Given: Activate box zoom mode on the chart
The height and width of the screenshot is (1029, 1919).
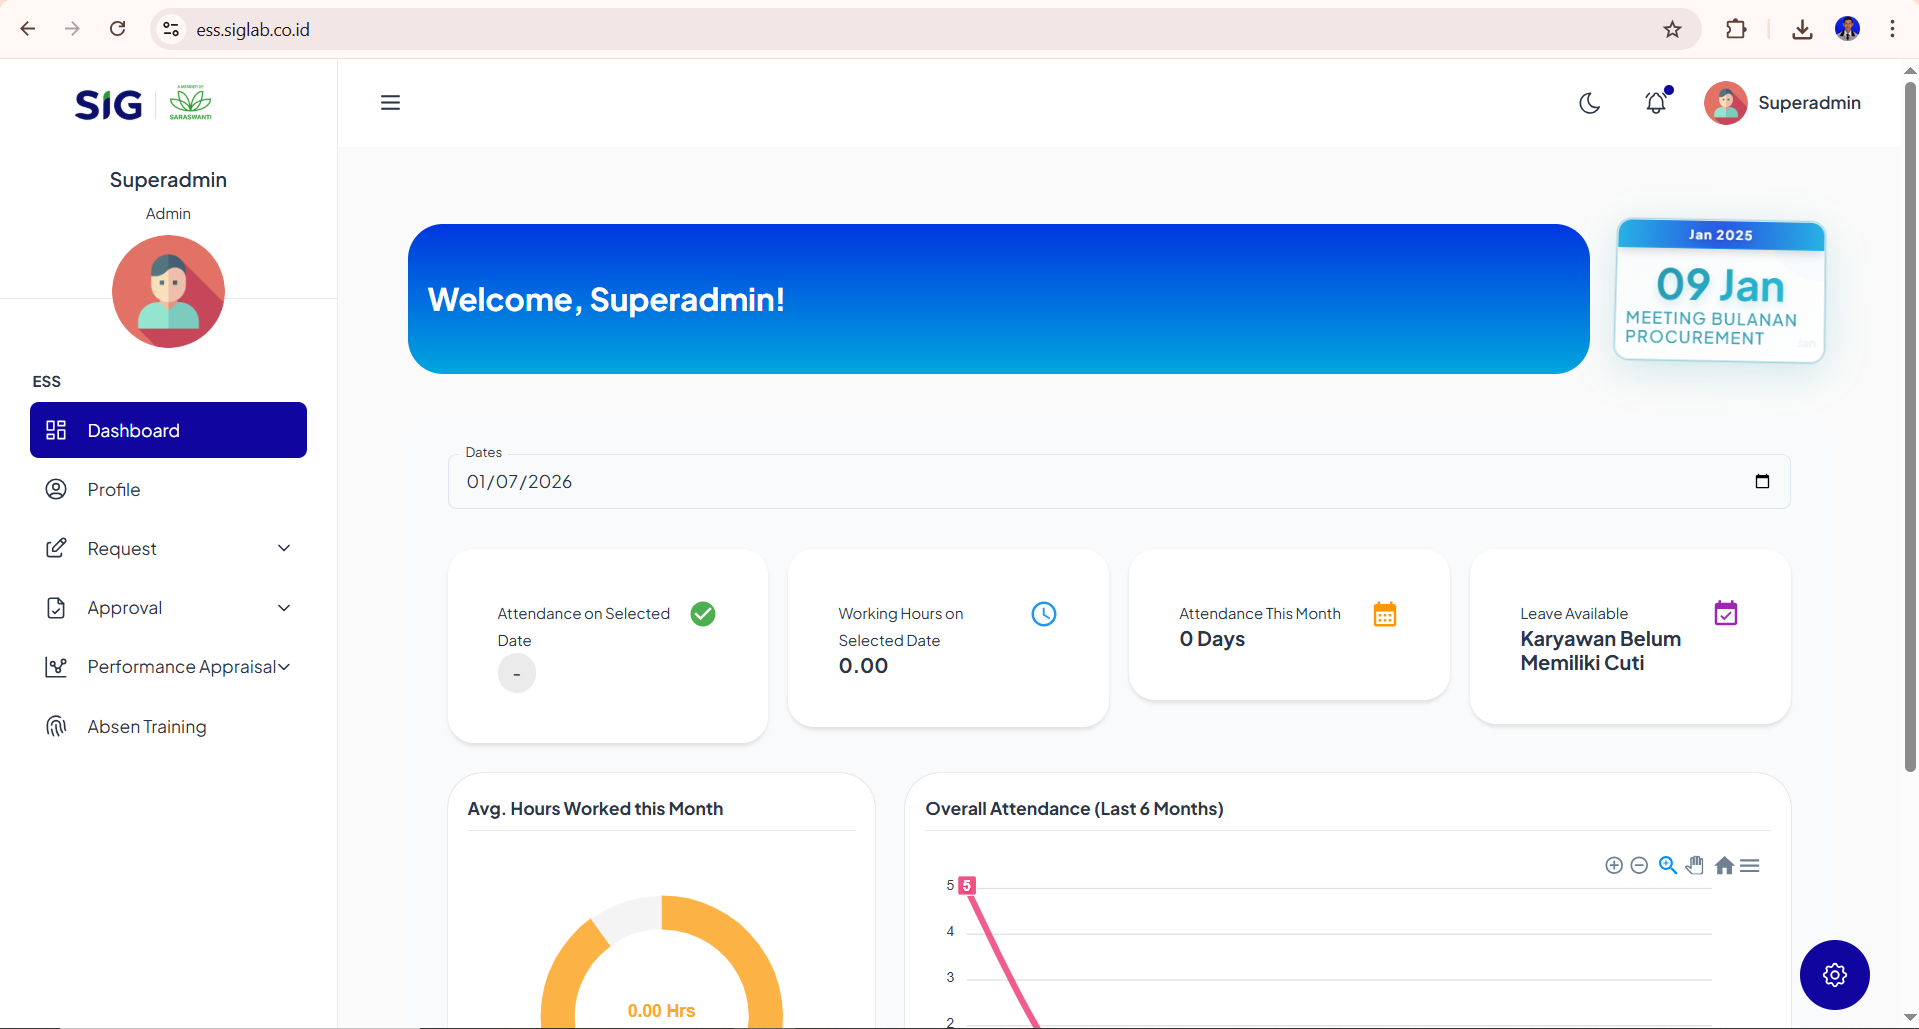Looking at the screenshot, I should (x=1667, y=865).
